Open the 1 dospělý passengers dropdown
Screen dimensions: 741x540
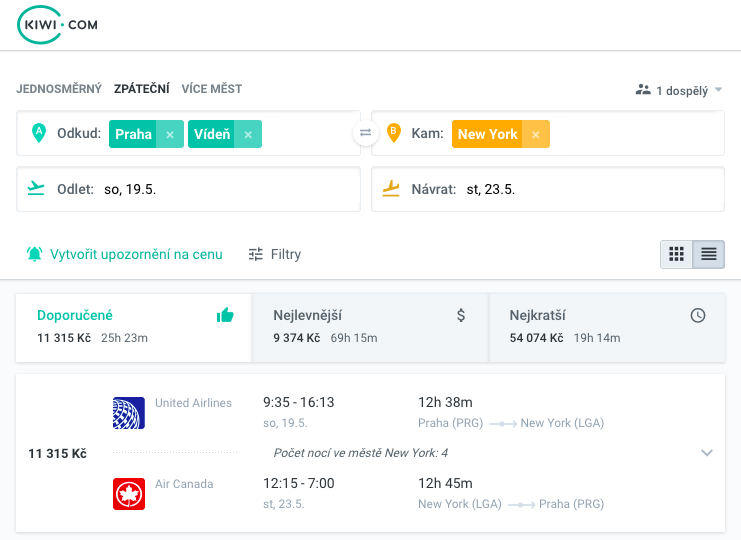[x=679, y=90]
